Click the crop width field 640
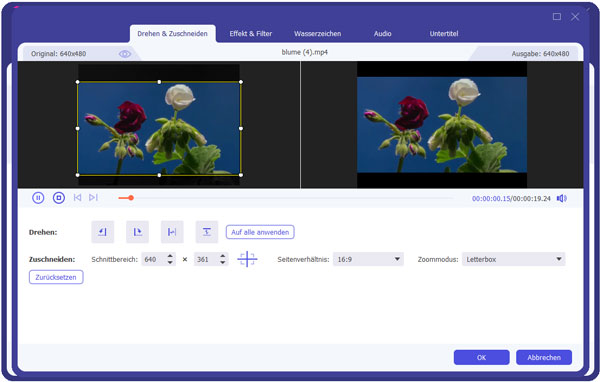Image resolution: width=600 pixels, height=382 pixels. coord(154,259)
